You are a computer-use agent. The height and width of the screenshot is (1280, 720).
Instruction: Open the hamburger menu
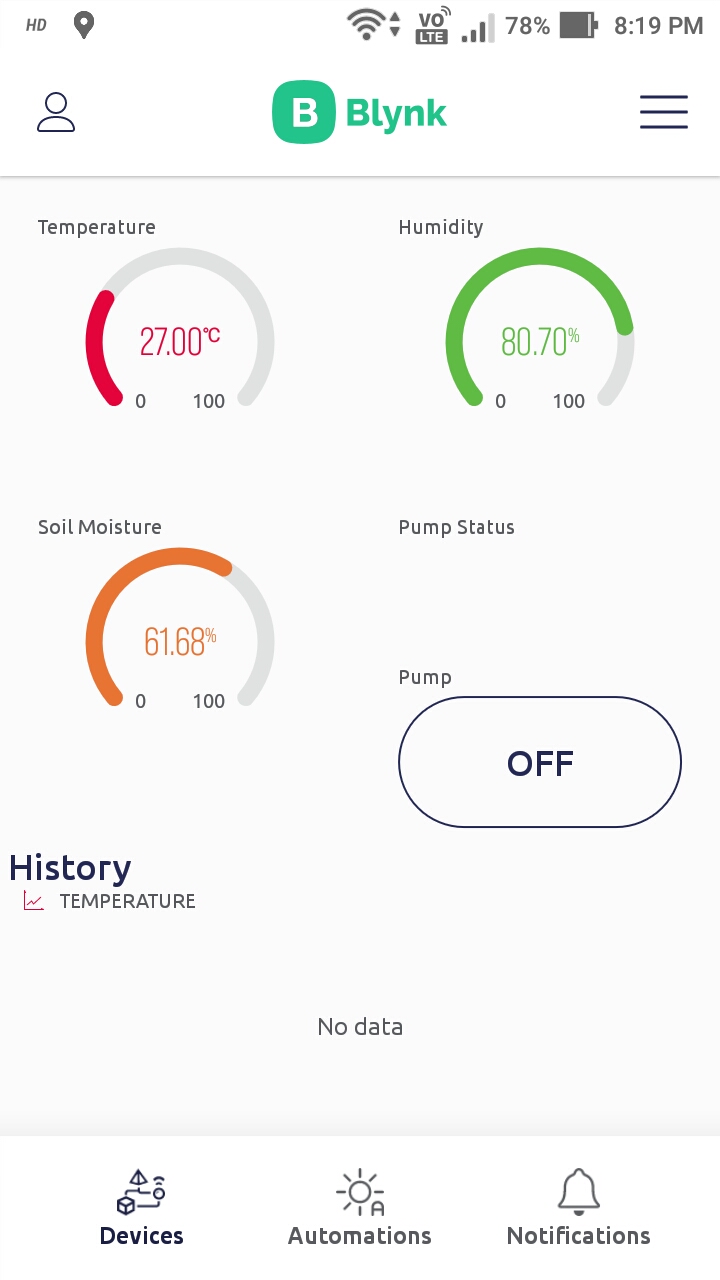pyautogui.click(x=663, y=112)
